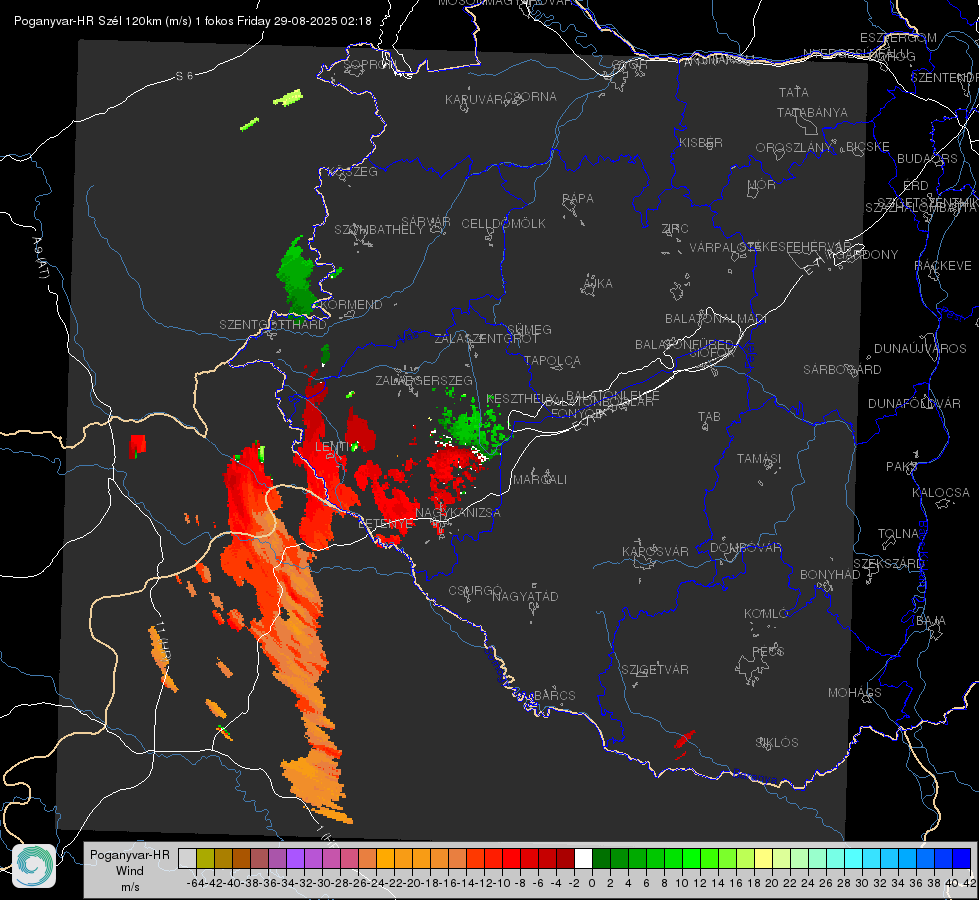
Task: Click the CSORNA town label
Action: (x=531, y=97)
